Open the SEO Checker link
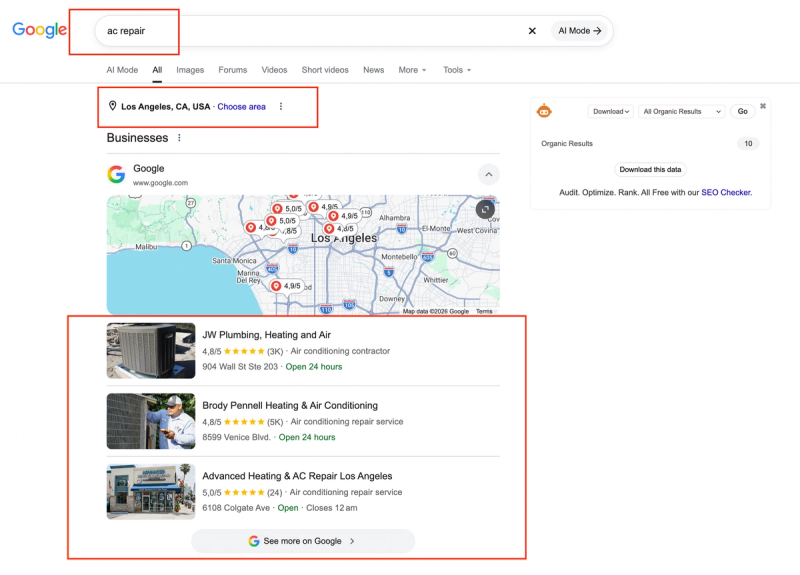Image resolution: width=800 pixels, height=575 pixels. coord(726,192)
